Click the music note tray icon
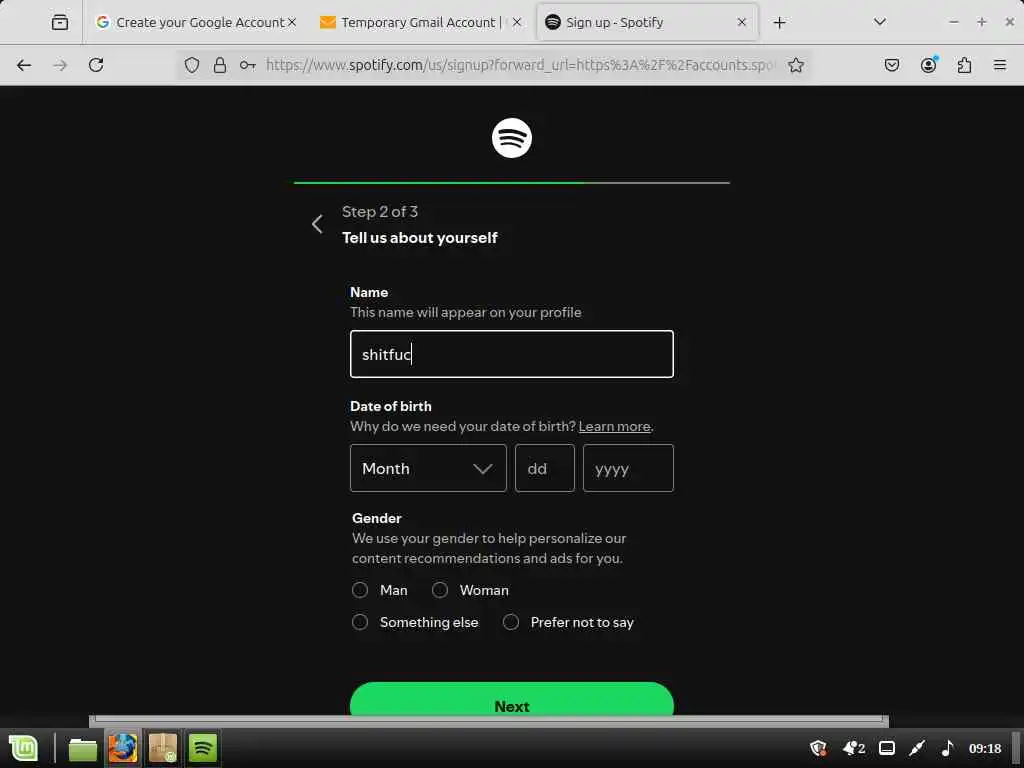1024x768 pixels. click(x=948, y=748)
